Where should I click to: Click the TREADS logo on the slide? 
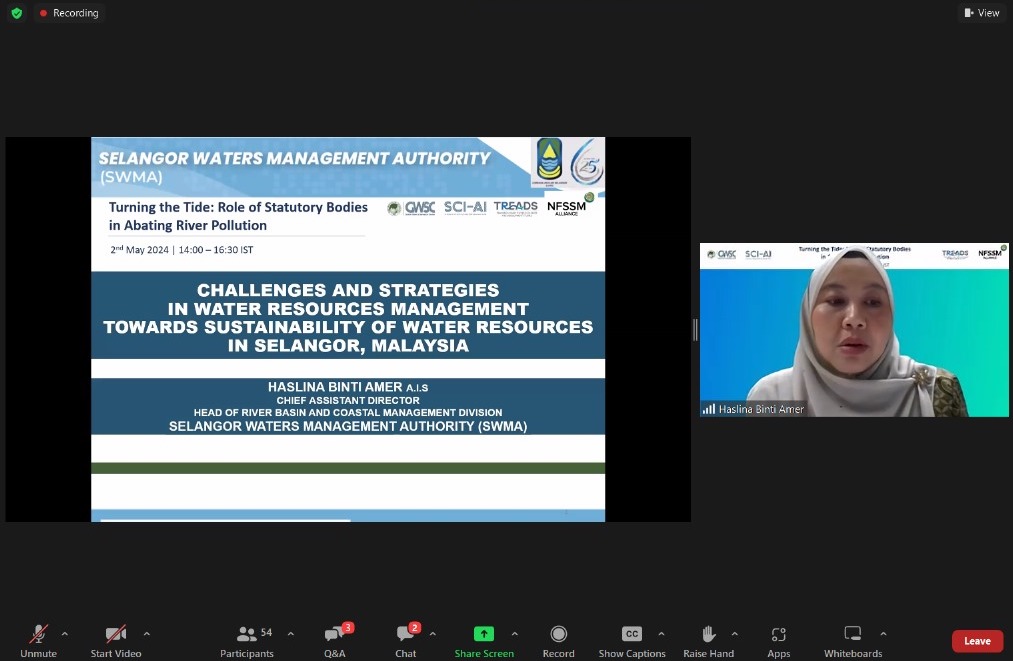click(516, 208)
